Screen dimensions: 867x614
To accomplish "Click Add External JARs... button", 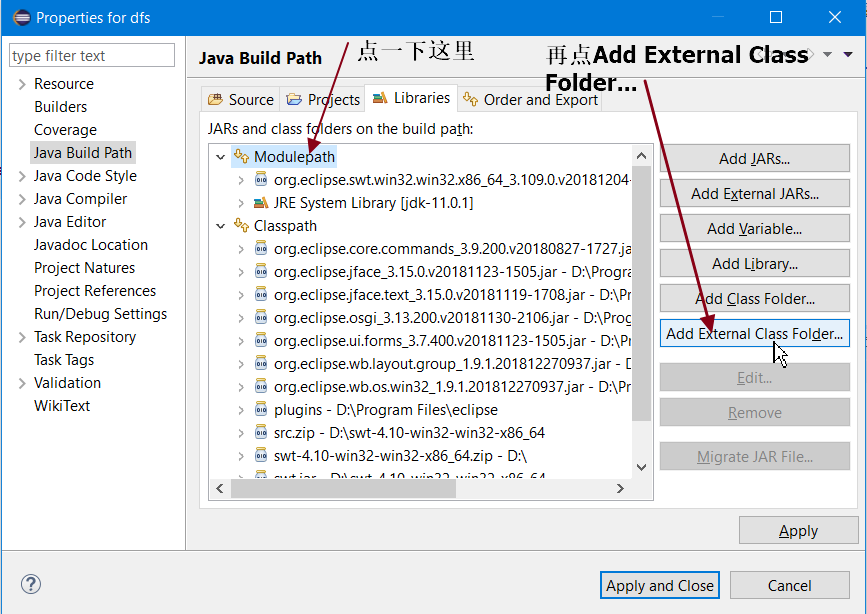I will 755,194.
